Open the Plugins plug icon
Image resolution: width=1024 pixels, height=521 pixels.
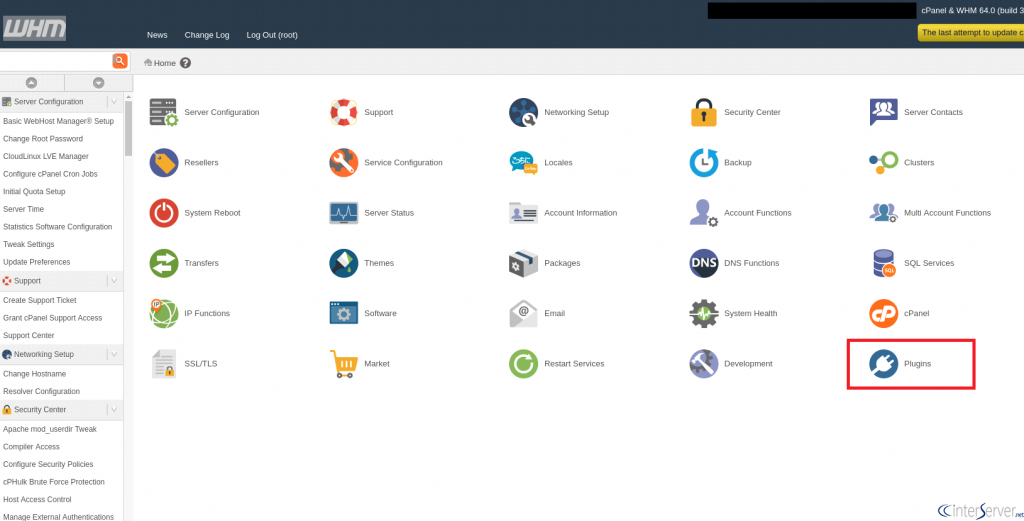click(x=884, y=364)
